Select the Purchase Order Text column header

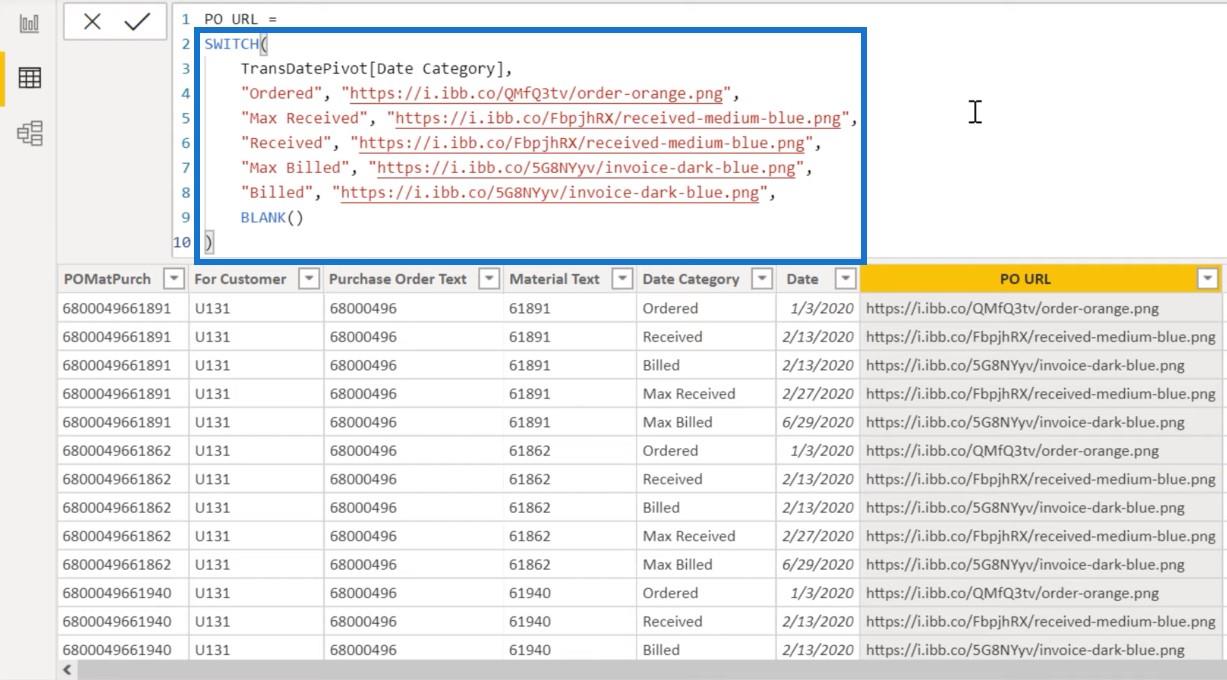pyautogui.click(x=398, y=279)
